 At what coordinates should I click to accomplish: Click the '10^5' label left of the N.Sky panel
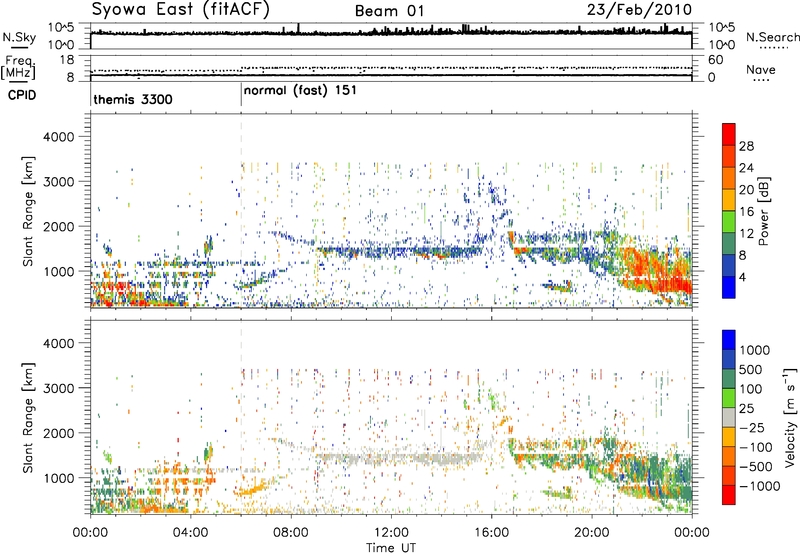click(61, 28)
